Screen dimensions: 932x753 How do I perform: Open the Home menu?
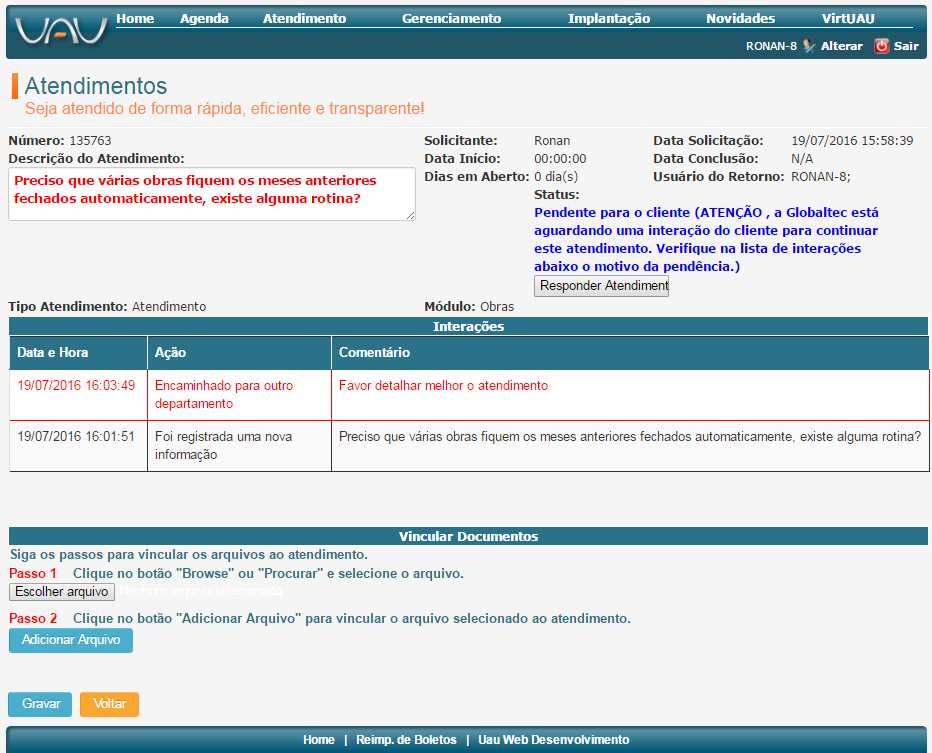tap(135, 18)
